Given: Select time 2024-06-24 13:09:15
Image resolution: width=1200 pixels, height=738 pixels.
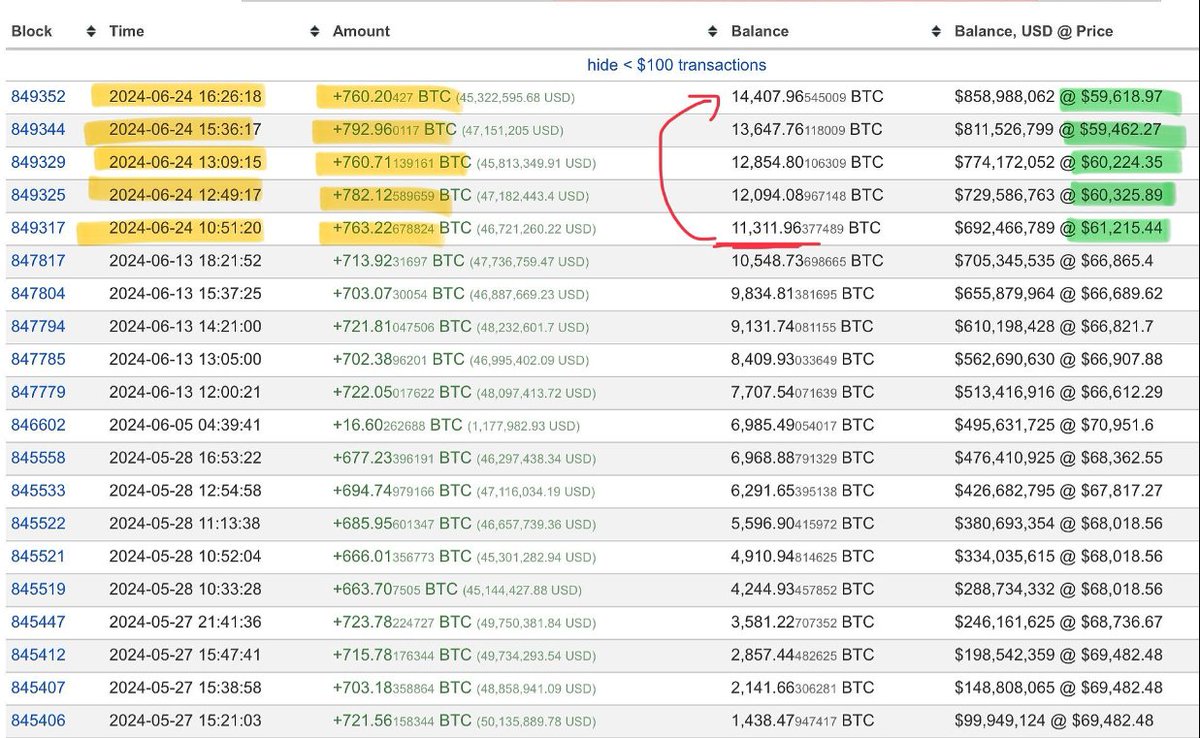Looking at the screenshot, I should 185,163.
